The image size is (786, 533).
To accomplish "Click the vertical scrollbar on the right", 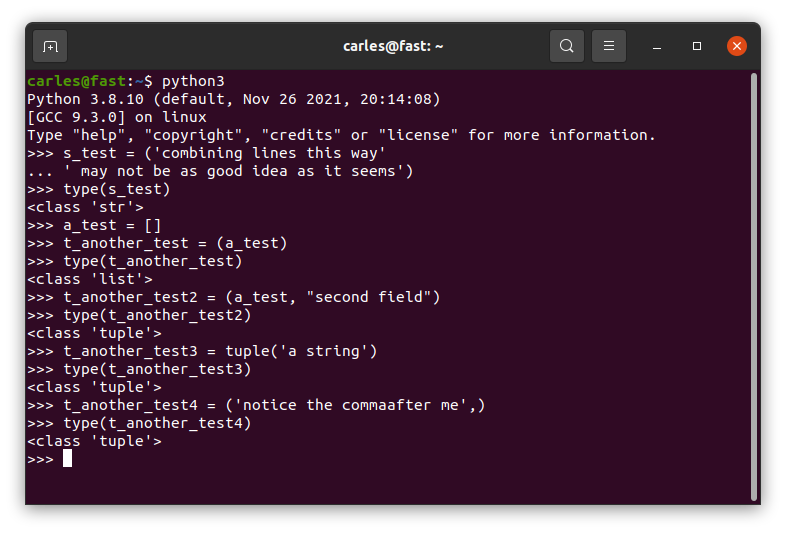I will [753, 287].
